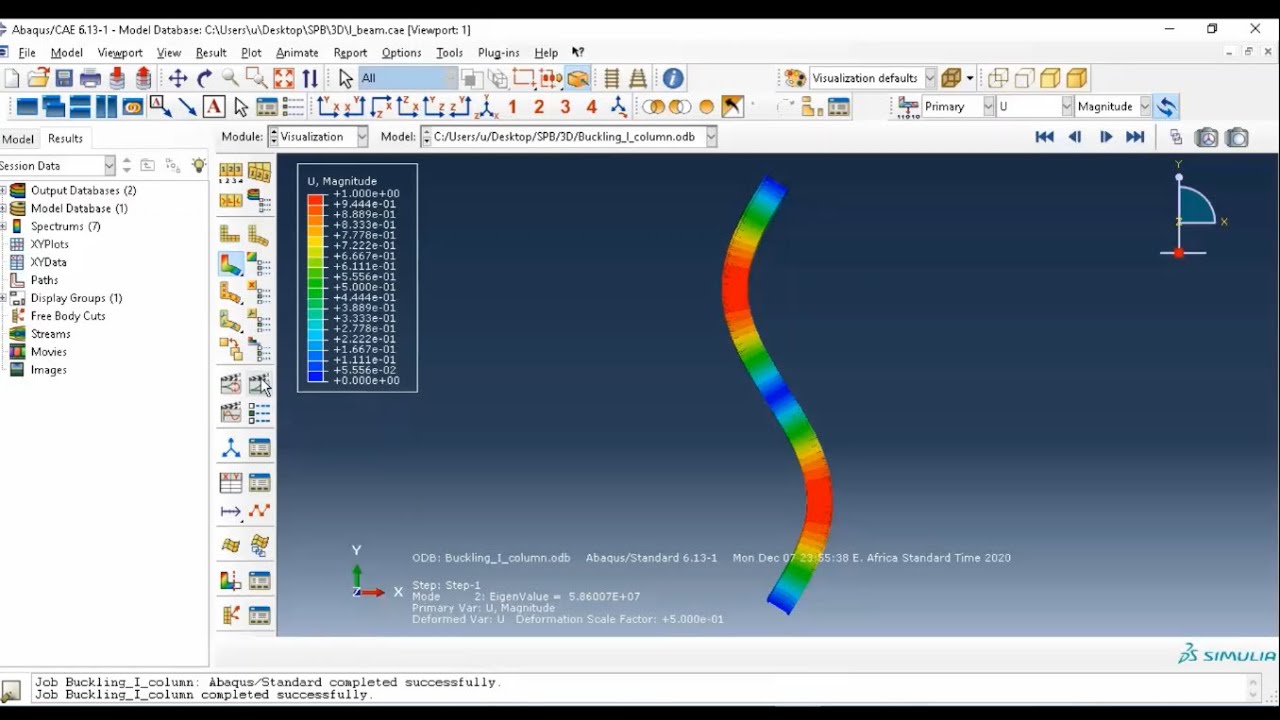
Task: Click the Plot Material Orientations icon
Action: point(231,322)
